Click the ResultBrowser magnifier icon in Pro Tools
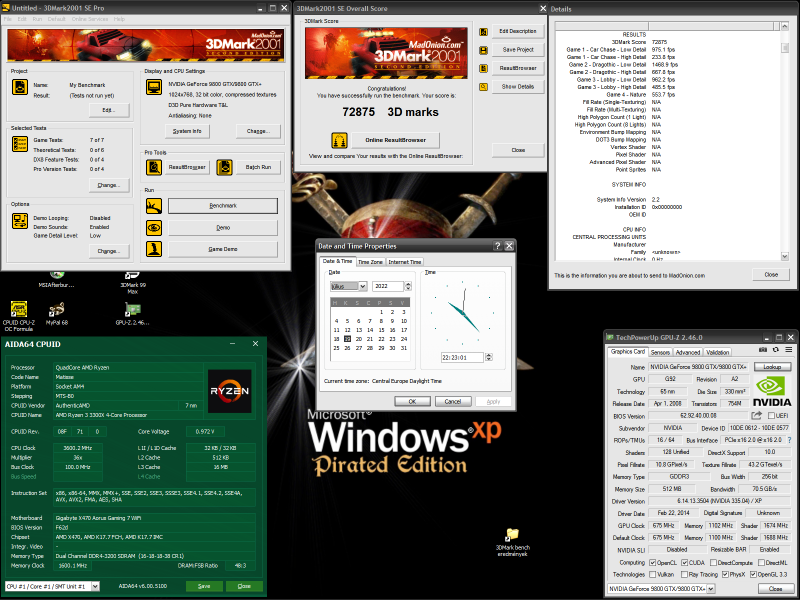This screenshot has height=600, width=800. tap(154, 167)
